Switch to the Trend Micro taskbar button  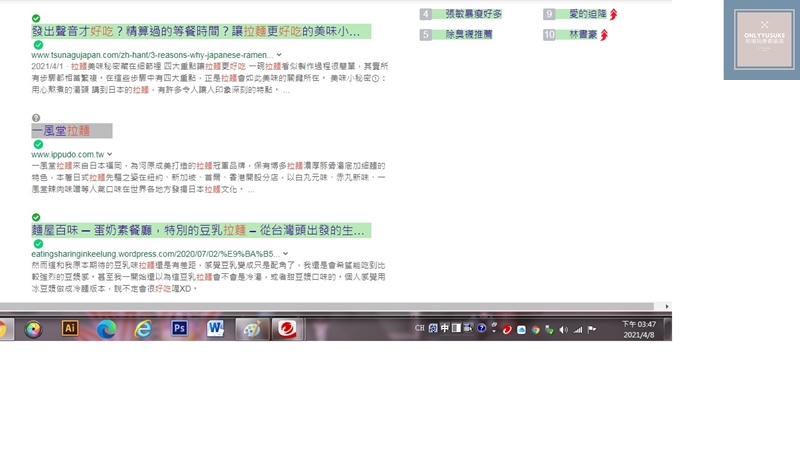(x=287, y=329)
